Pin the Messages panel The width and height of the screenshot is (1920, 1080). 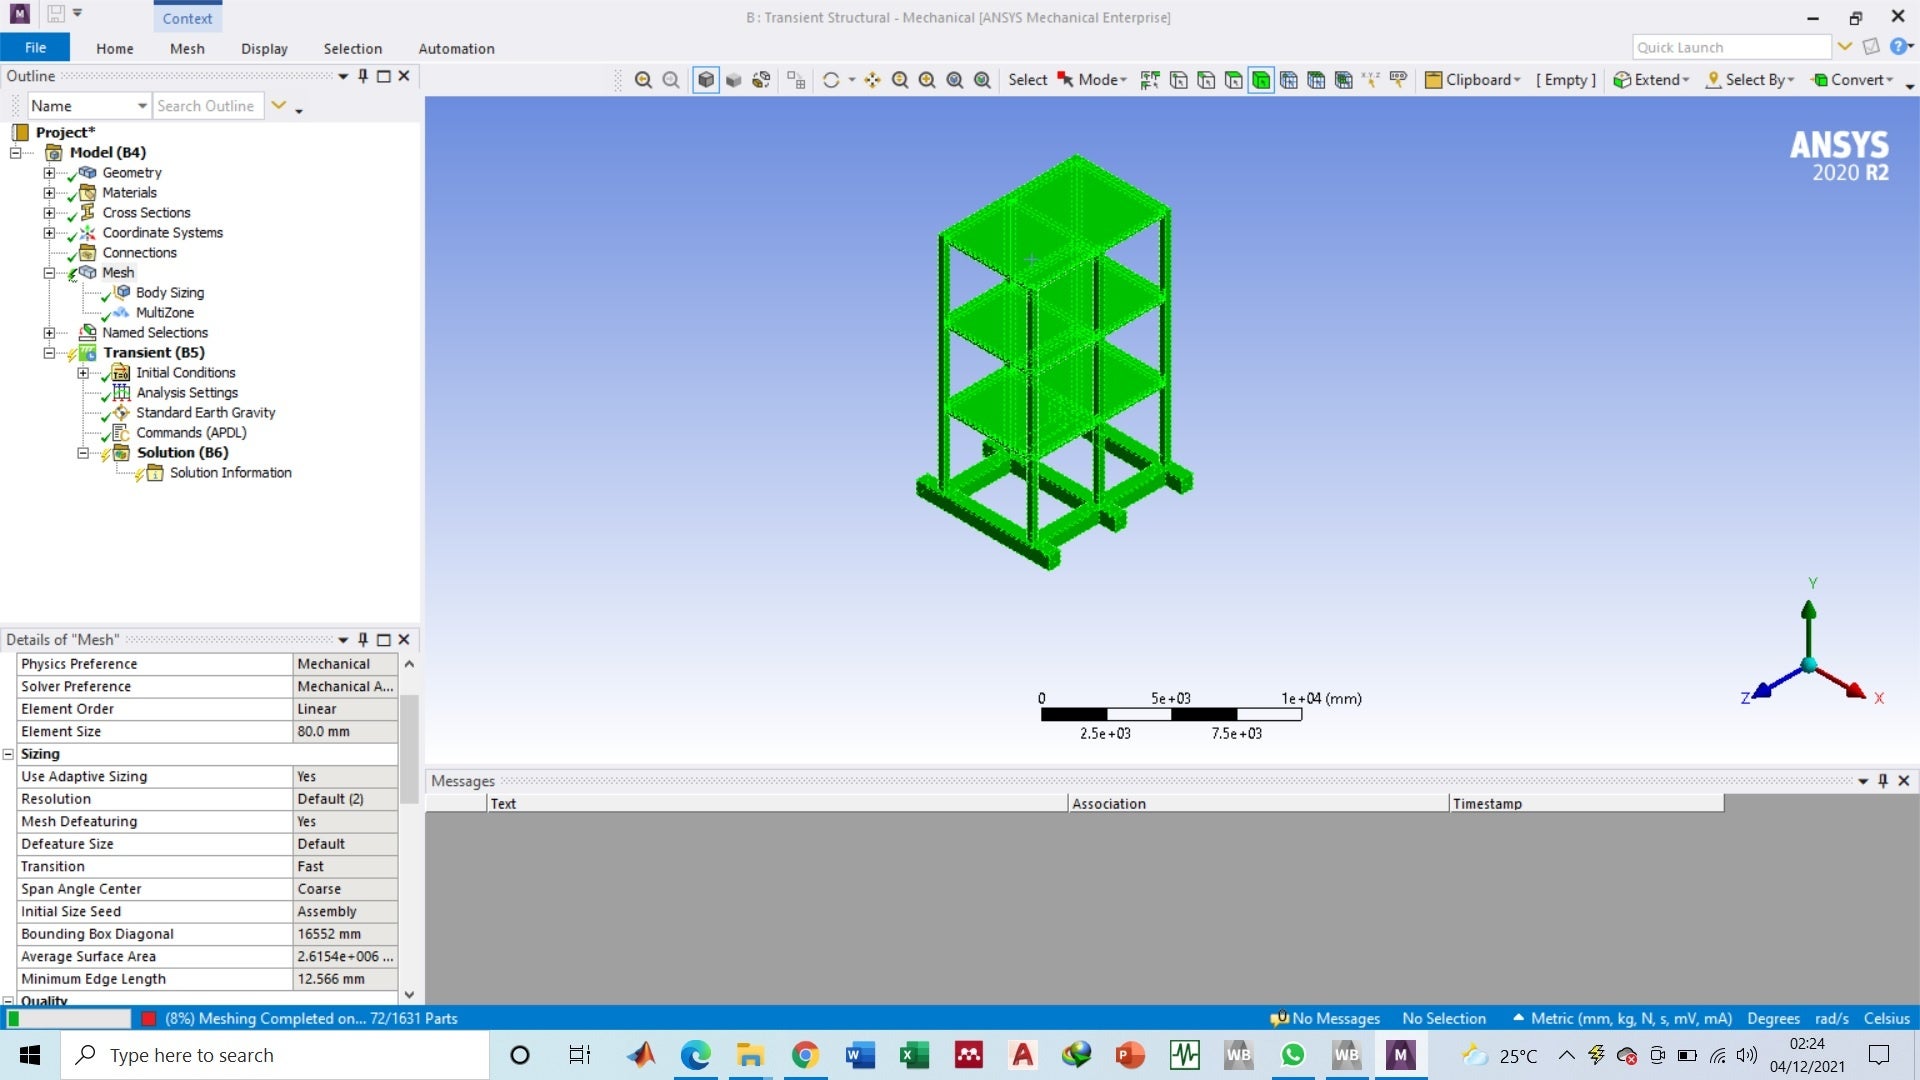click(x=1883, y=781)
